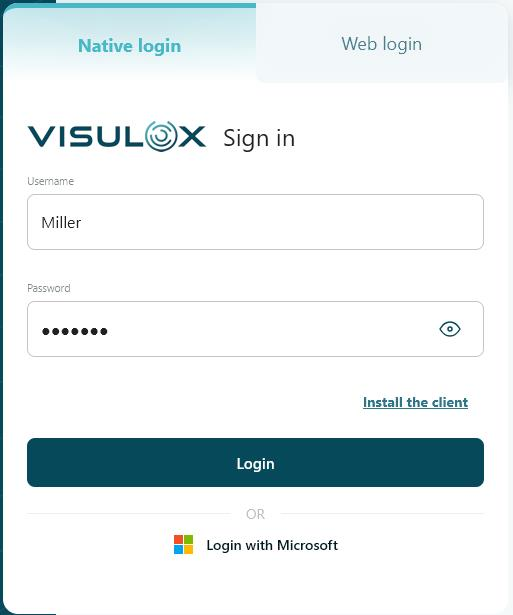Switch to the Web login tab
This screenshot has height=615, width=513.
click(382, 43)
